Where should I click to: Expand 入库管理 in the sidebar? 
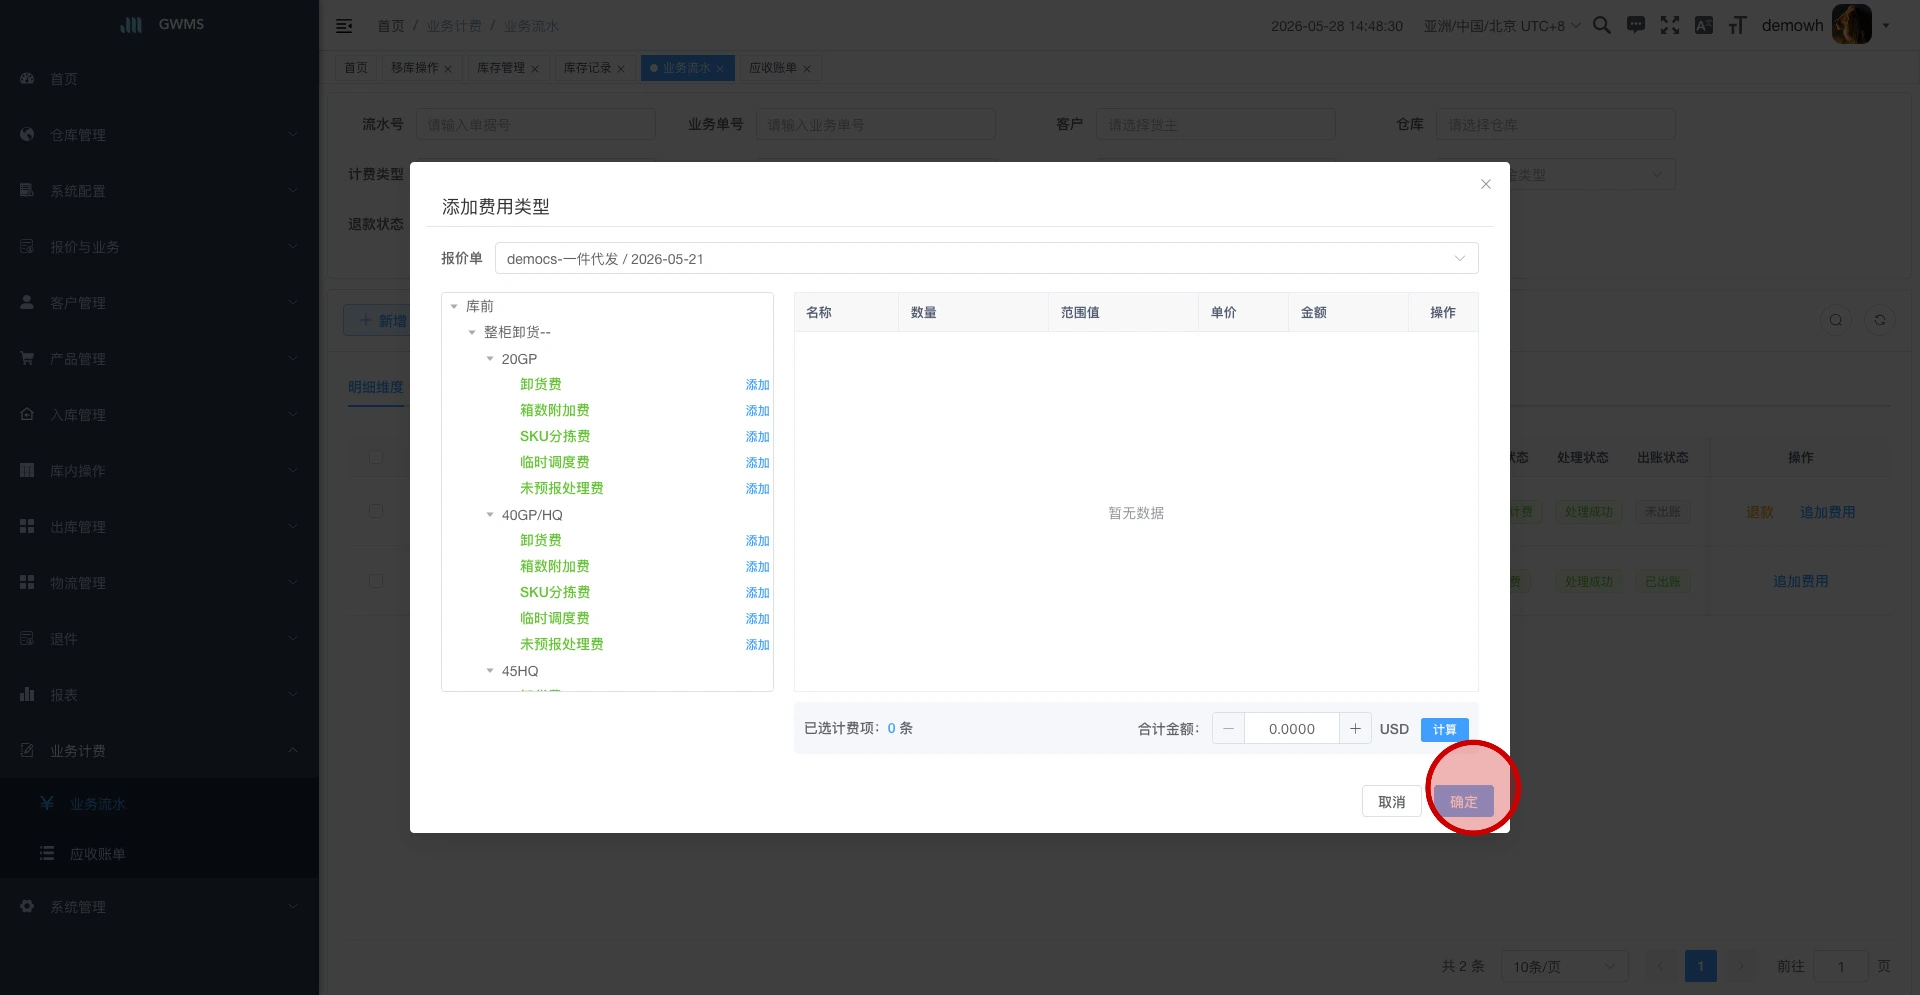tap(160, 415)
